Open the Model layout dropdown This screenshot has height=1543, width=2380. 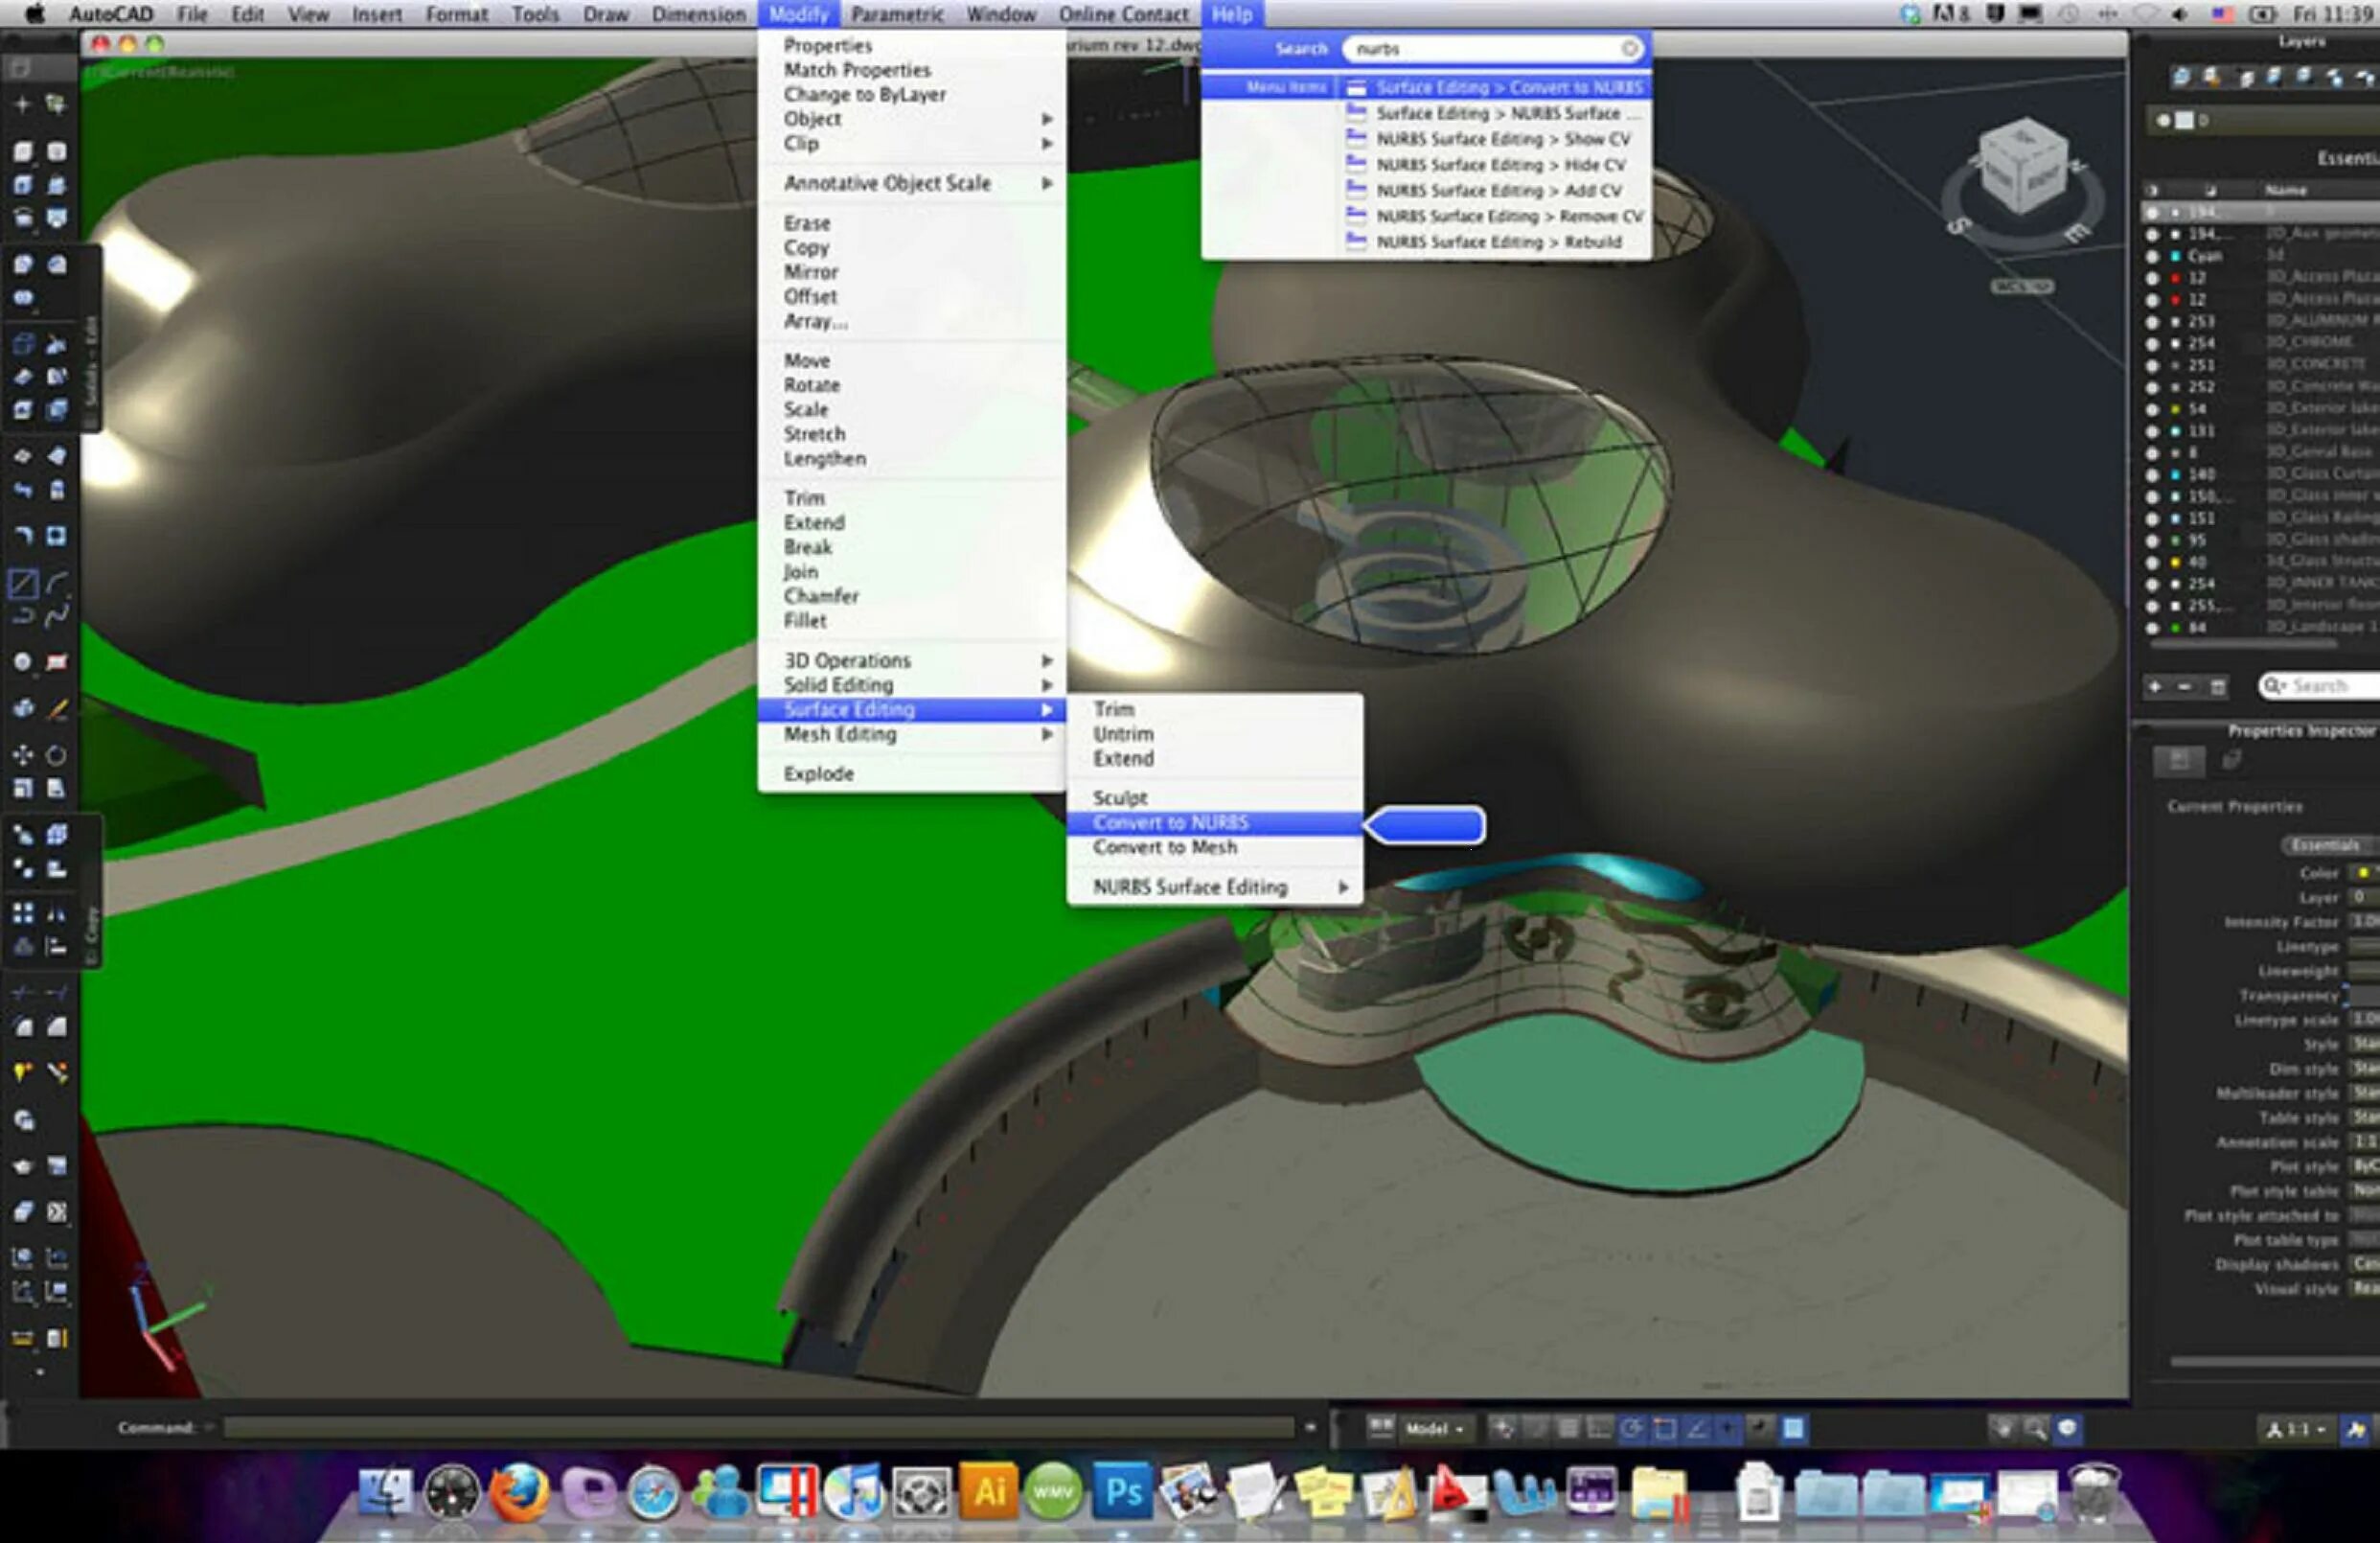point(1435,1429)
